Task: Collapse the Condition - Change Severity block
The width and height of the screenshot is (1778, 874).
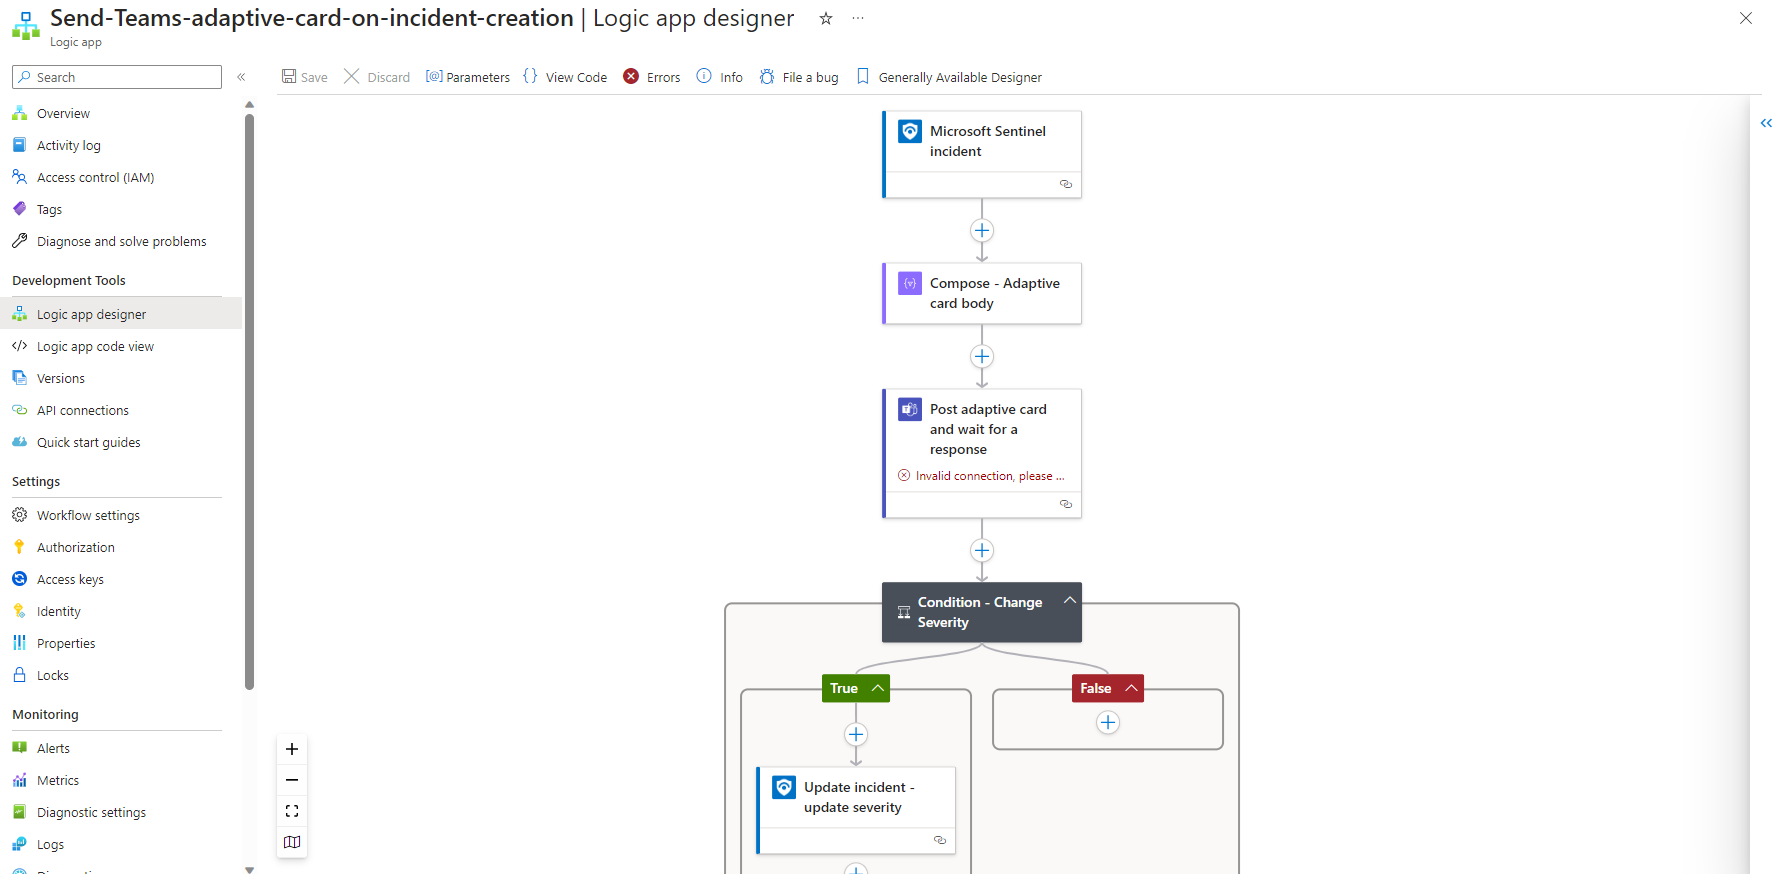Action: 1069,600
